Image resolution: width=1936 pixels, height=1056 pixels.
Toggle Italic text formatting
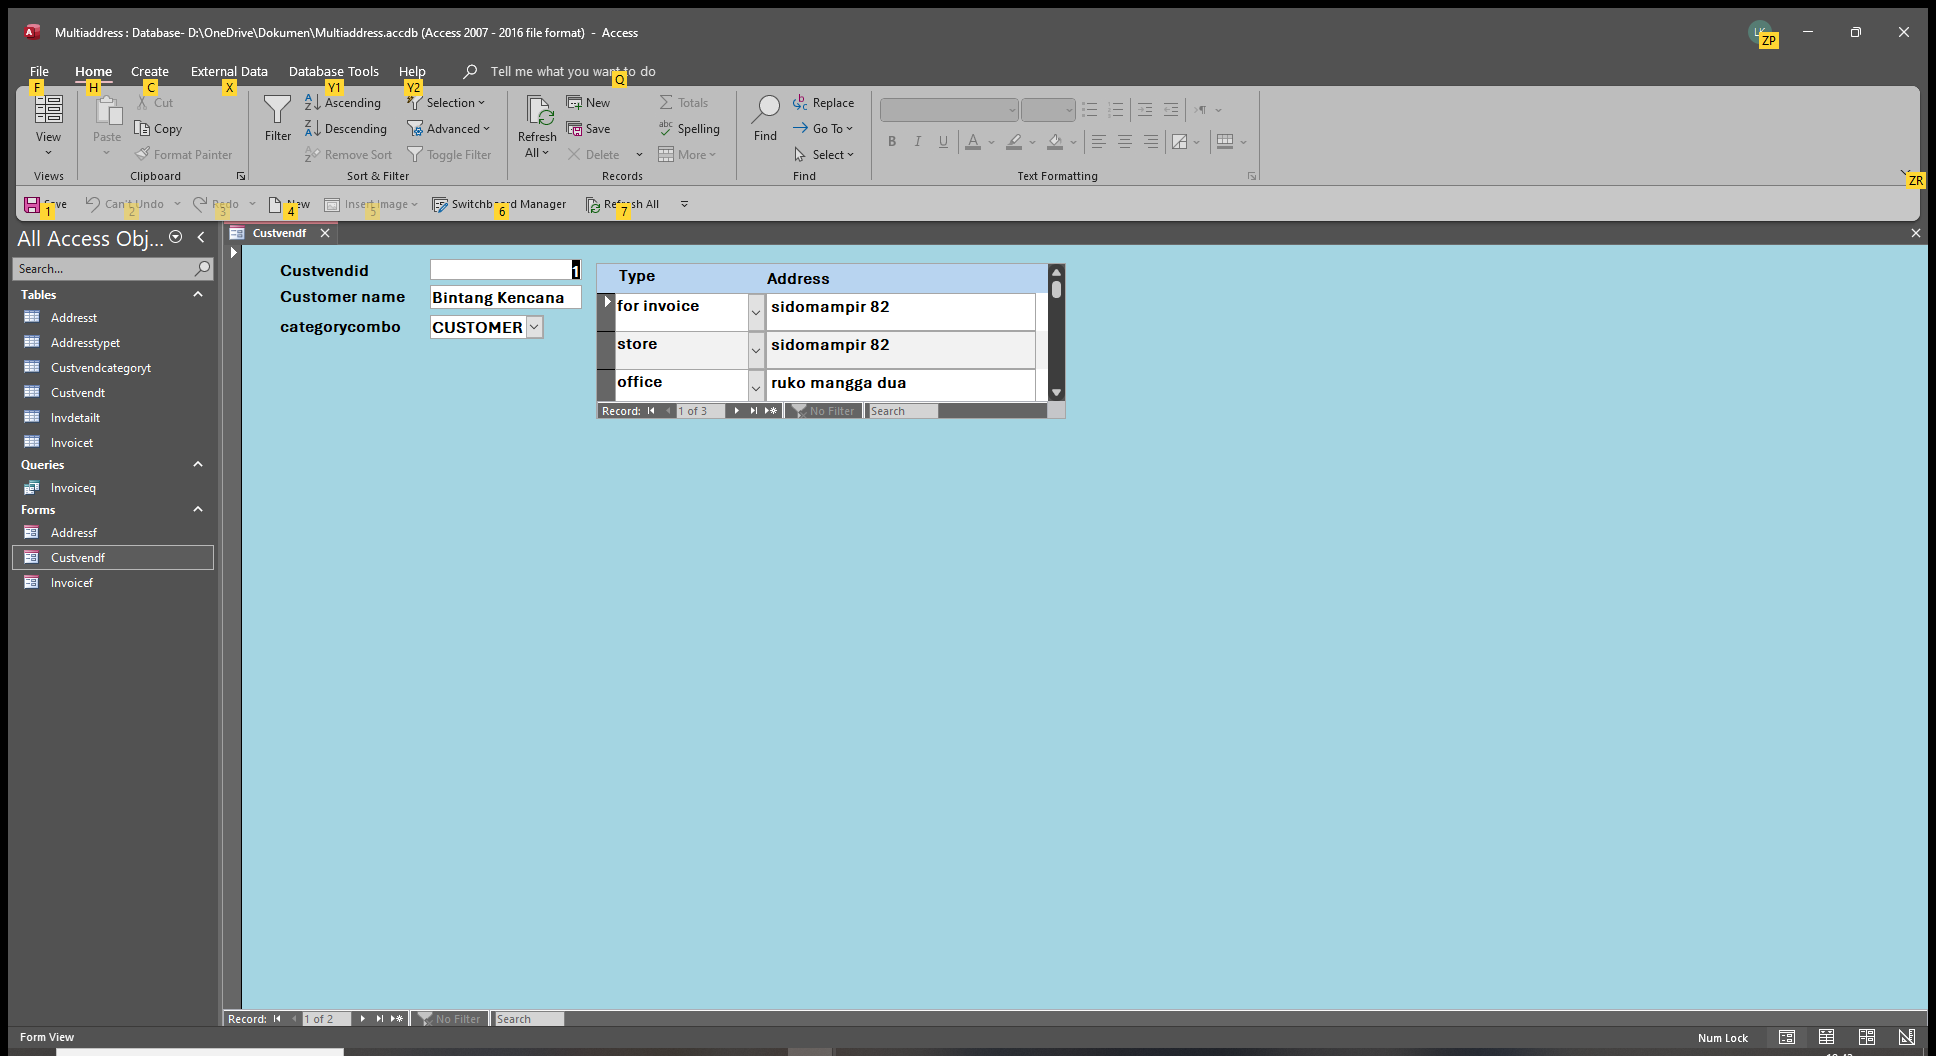tap(918, 142)
